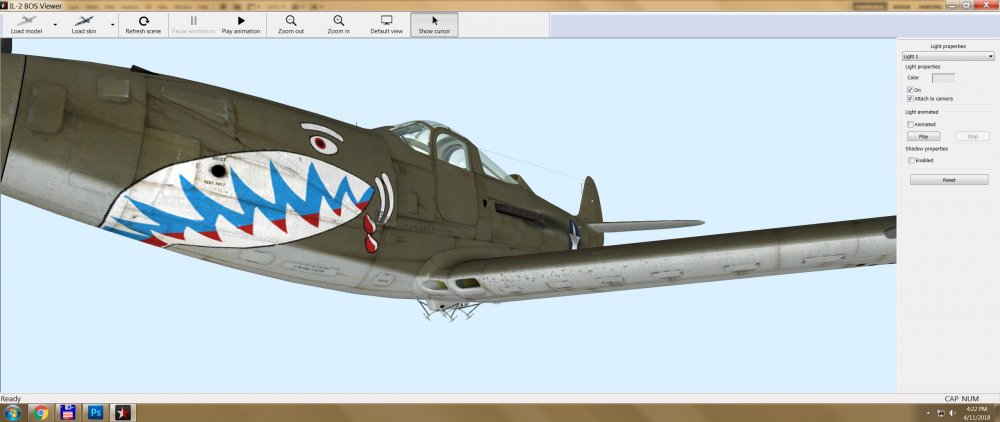Screen dimensions: 1000x422
Task: Click the Load model airplane icon
Action: (26, 21)
